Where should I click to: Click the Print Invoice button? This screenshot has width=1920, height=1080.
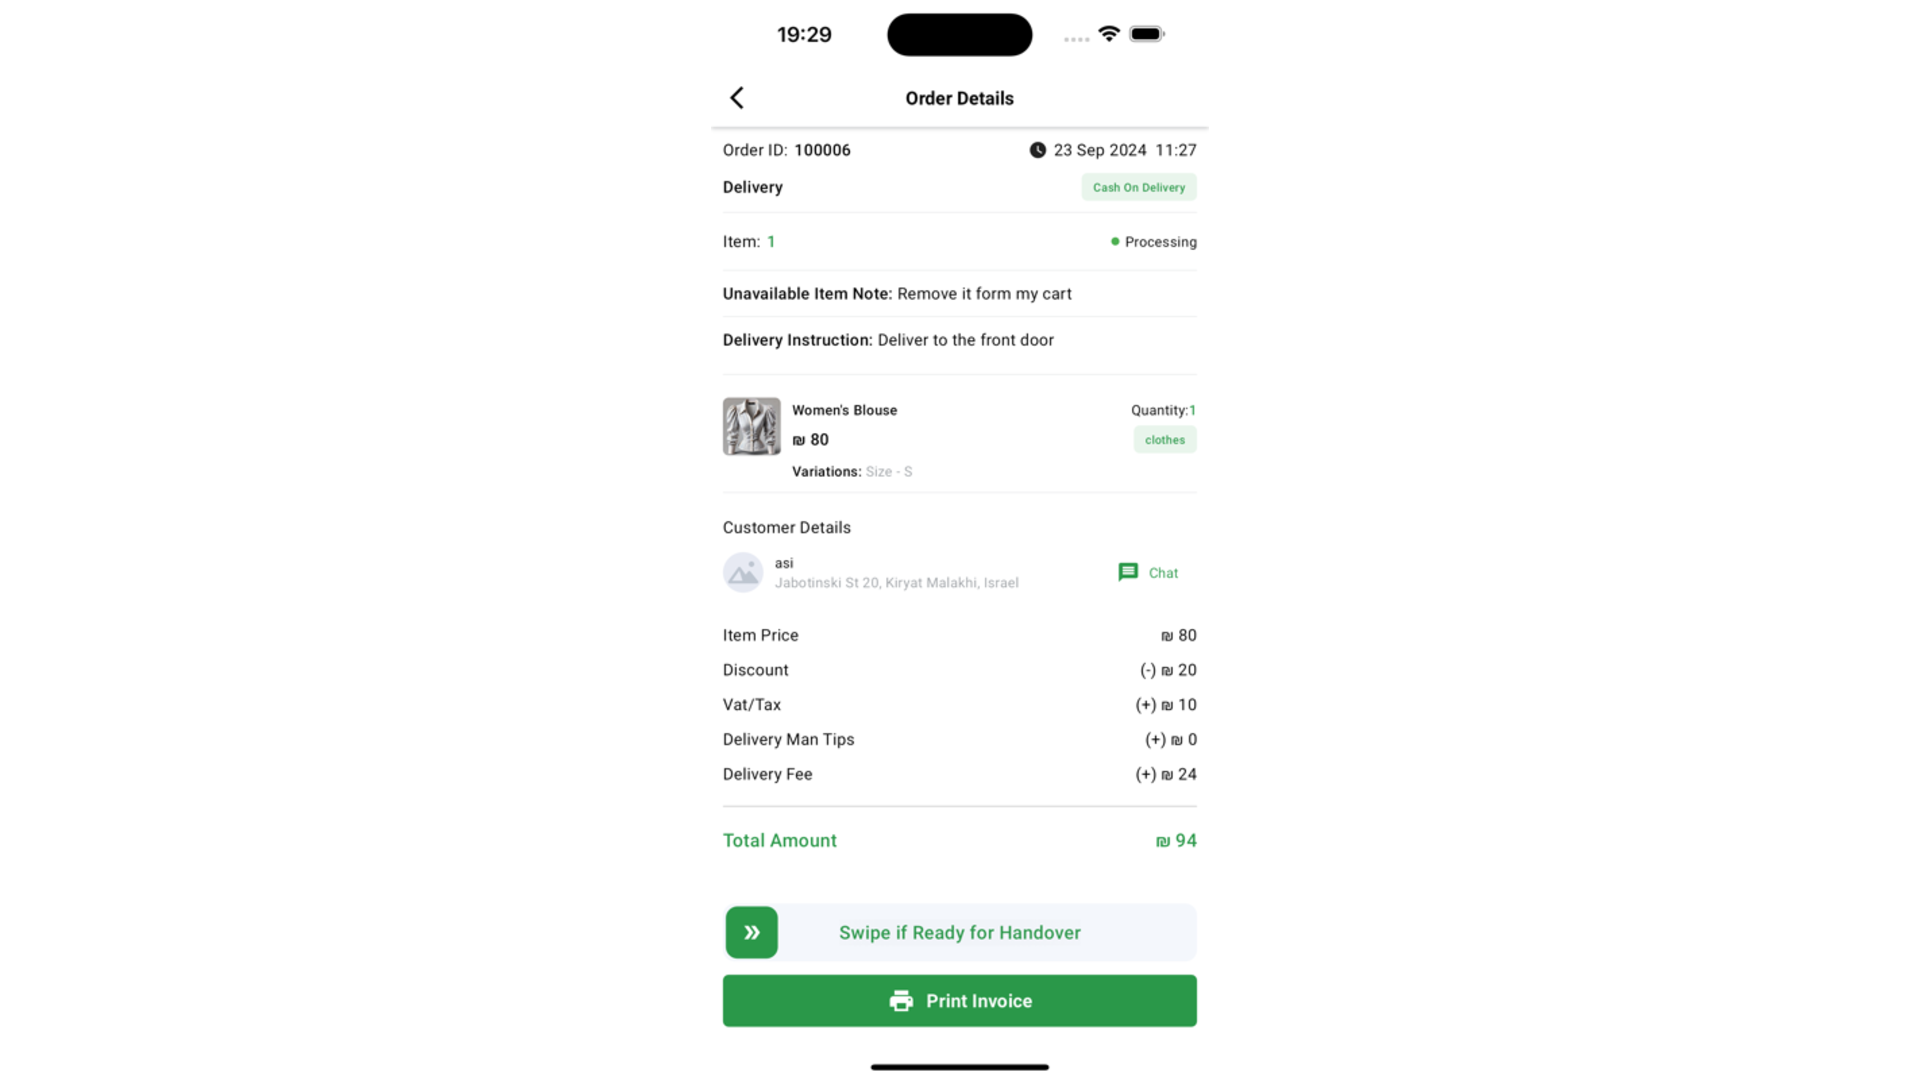pos(960,1001)
